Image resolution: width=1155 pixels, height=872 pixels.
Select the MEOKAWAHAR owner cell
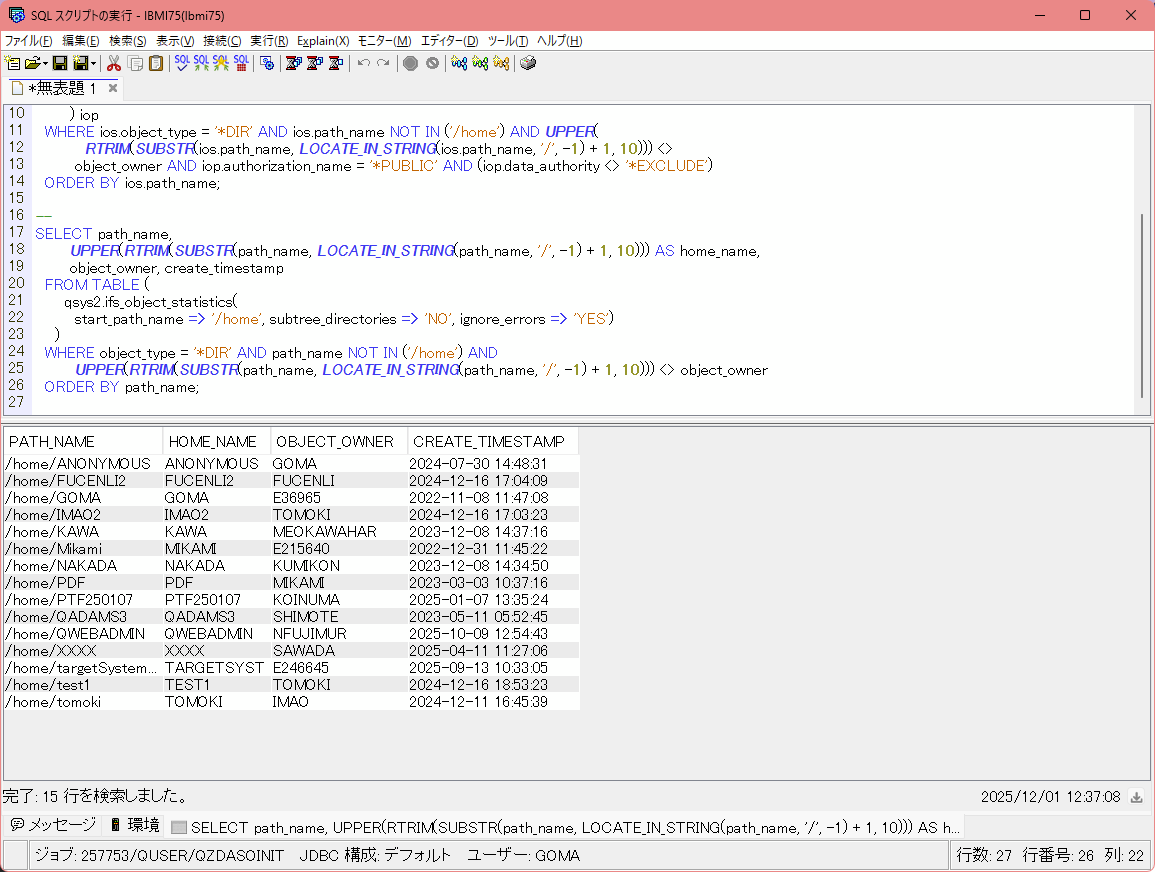coord(339,532)
